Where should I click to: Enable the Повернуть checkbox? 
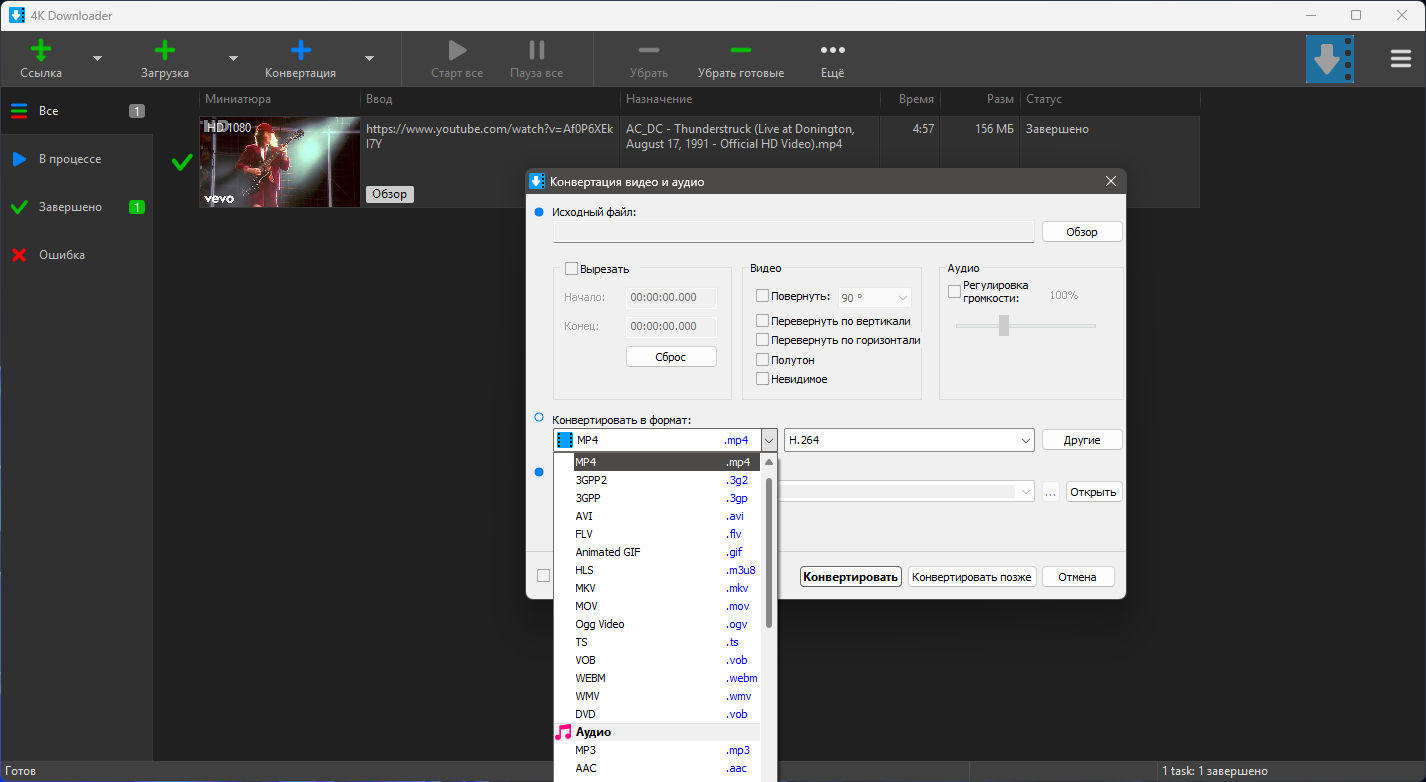point(763,296)
